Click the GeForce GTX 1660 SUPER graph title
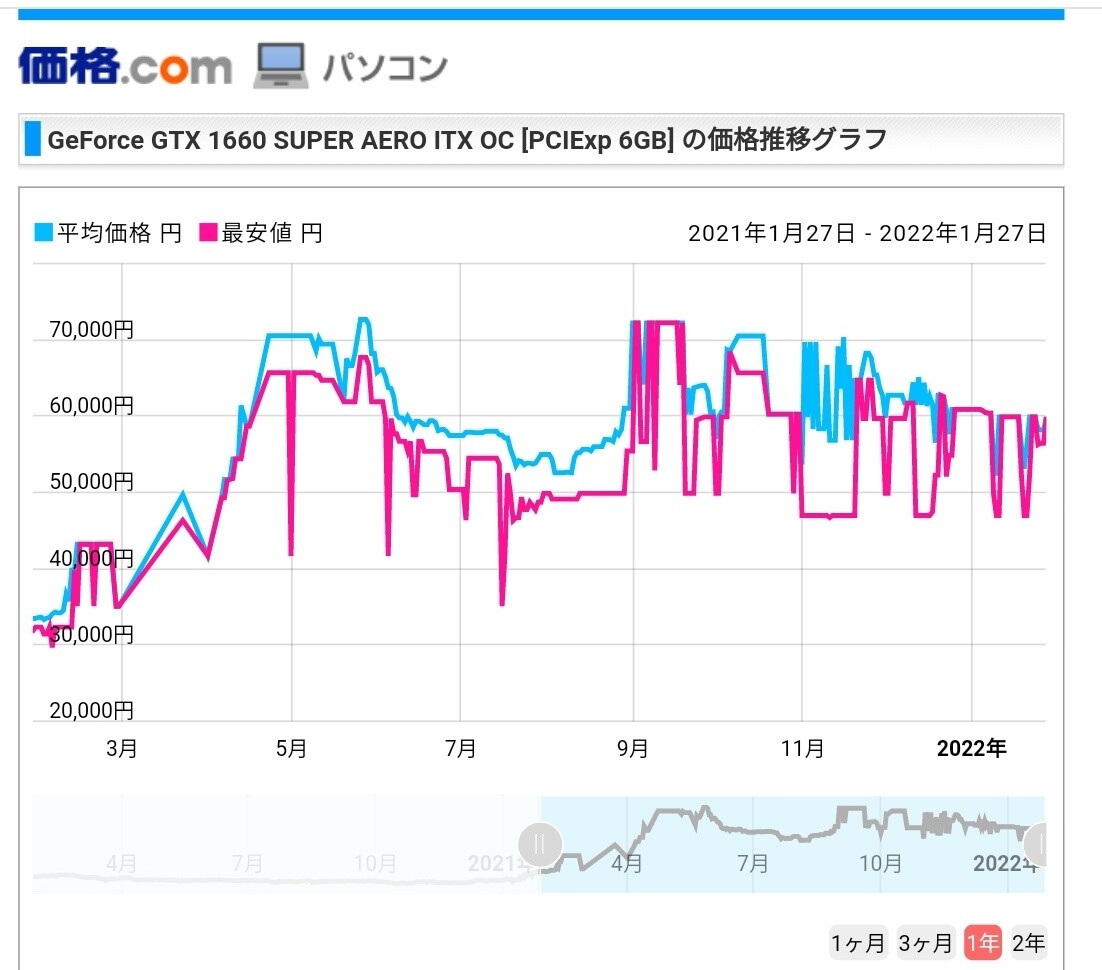Viewport: 1102px width, 970px height. (467, 140)
